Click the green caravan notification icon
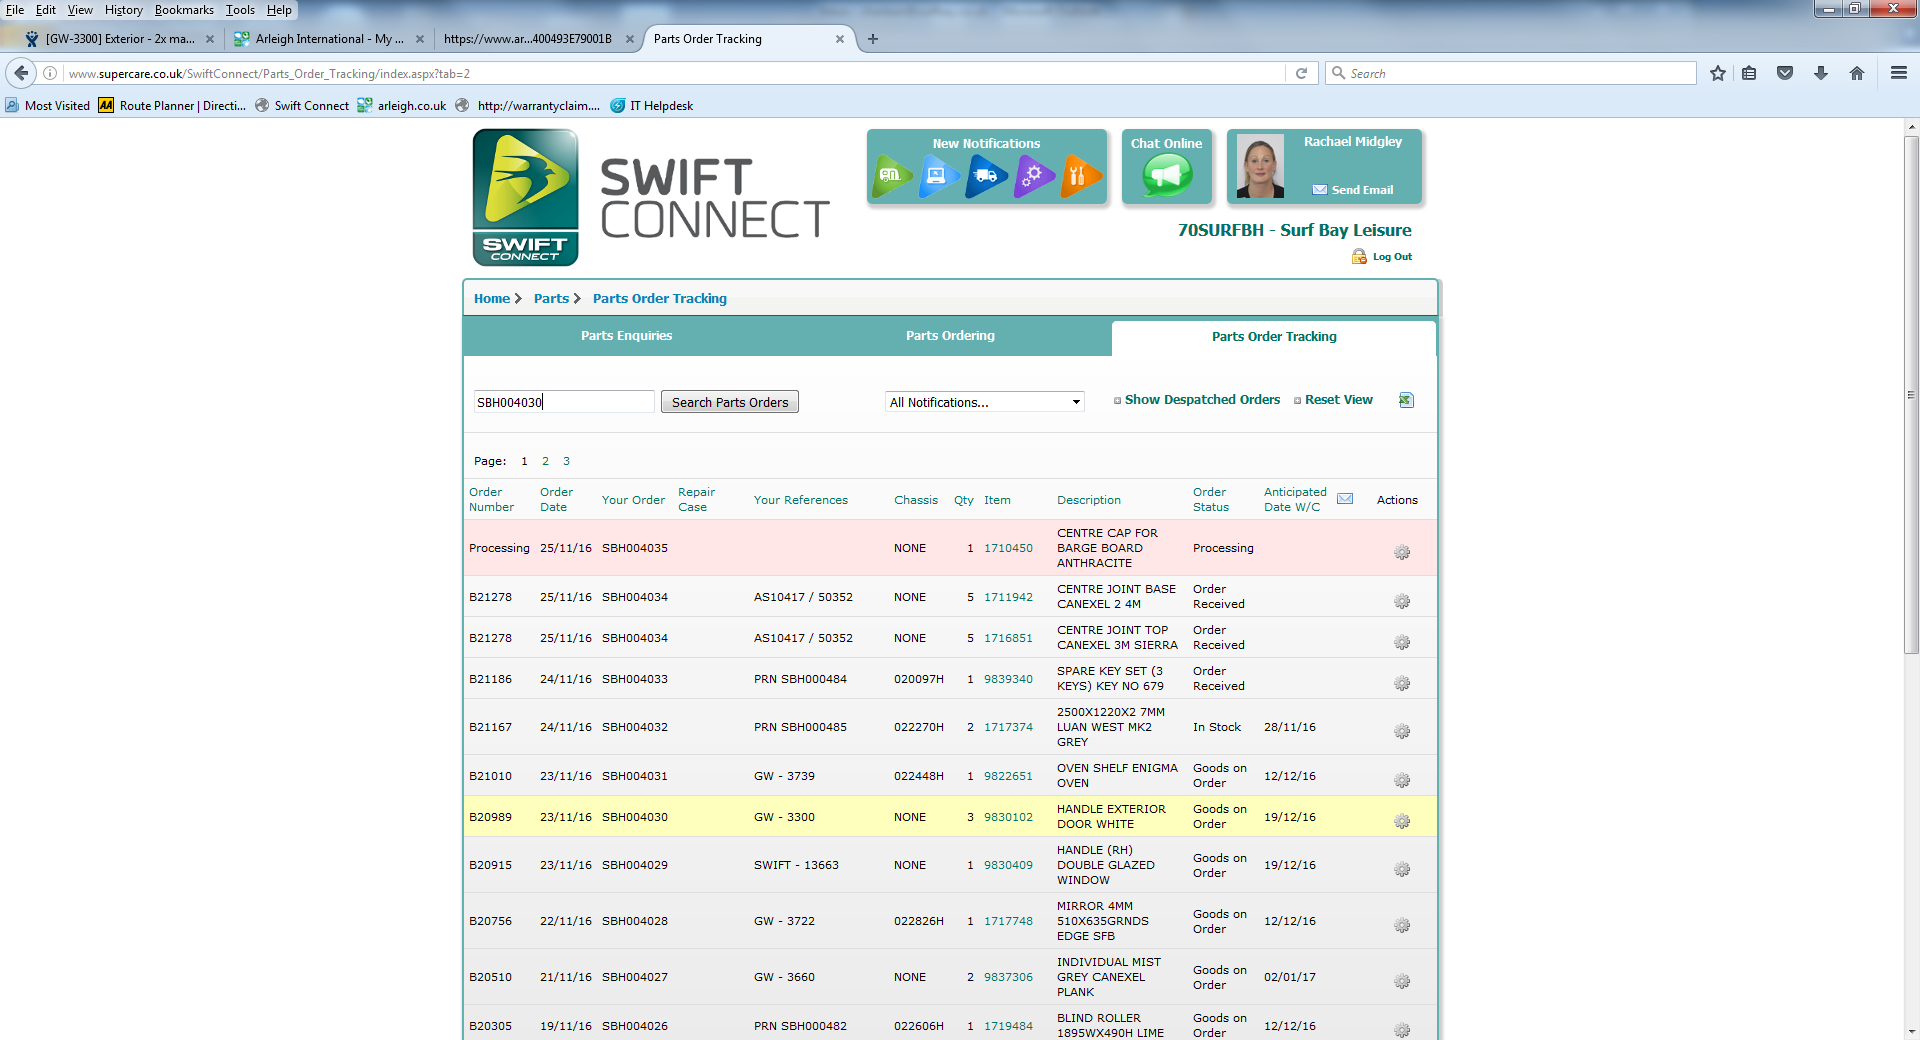The height and width of the screenshot is (1040, 1920). click(x=891, y=176)
